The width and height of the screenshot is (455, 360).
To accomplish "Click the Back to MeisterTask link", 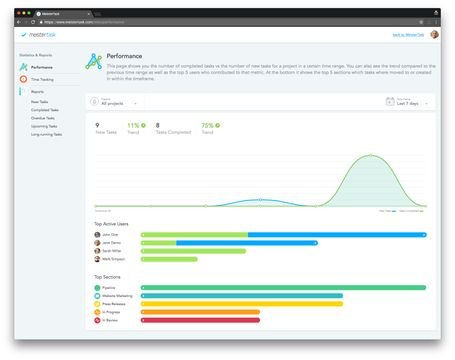I will (408, 35).
